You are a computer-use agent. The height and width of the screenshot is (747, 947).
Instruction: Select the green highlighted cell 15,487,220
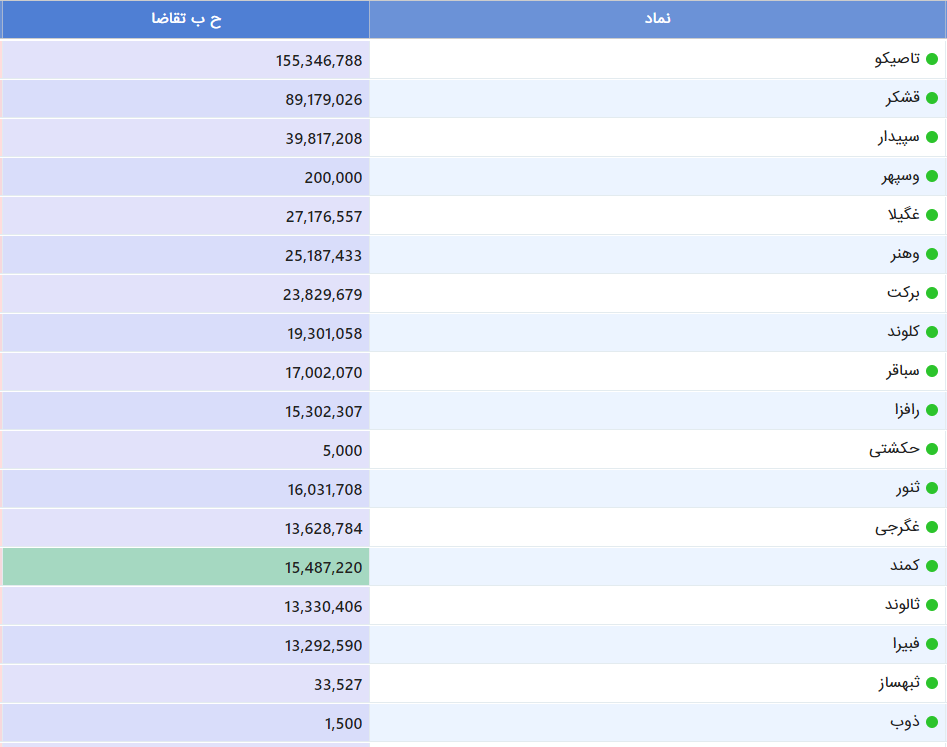(323, 567)
